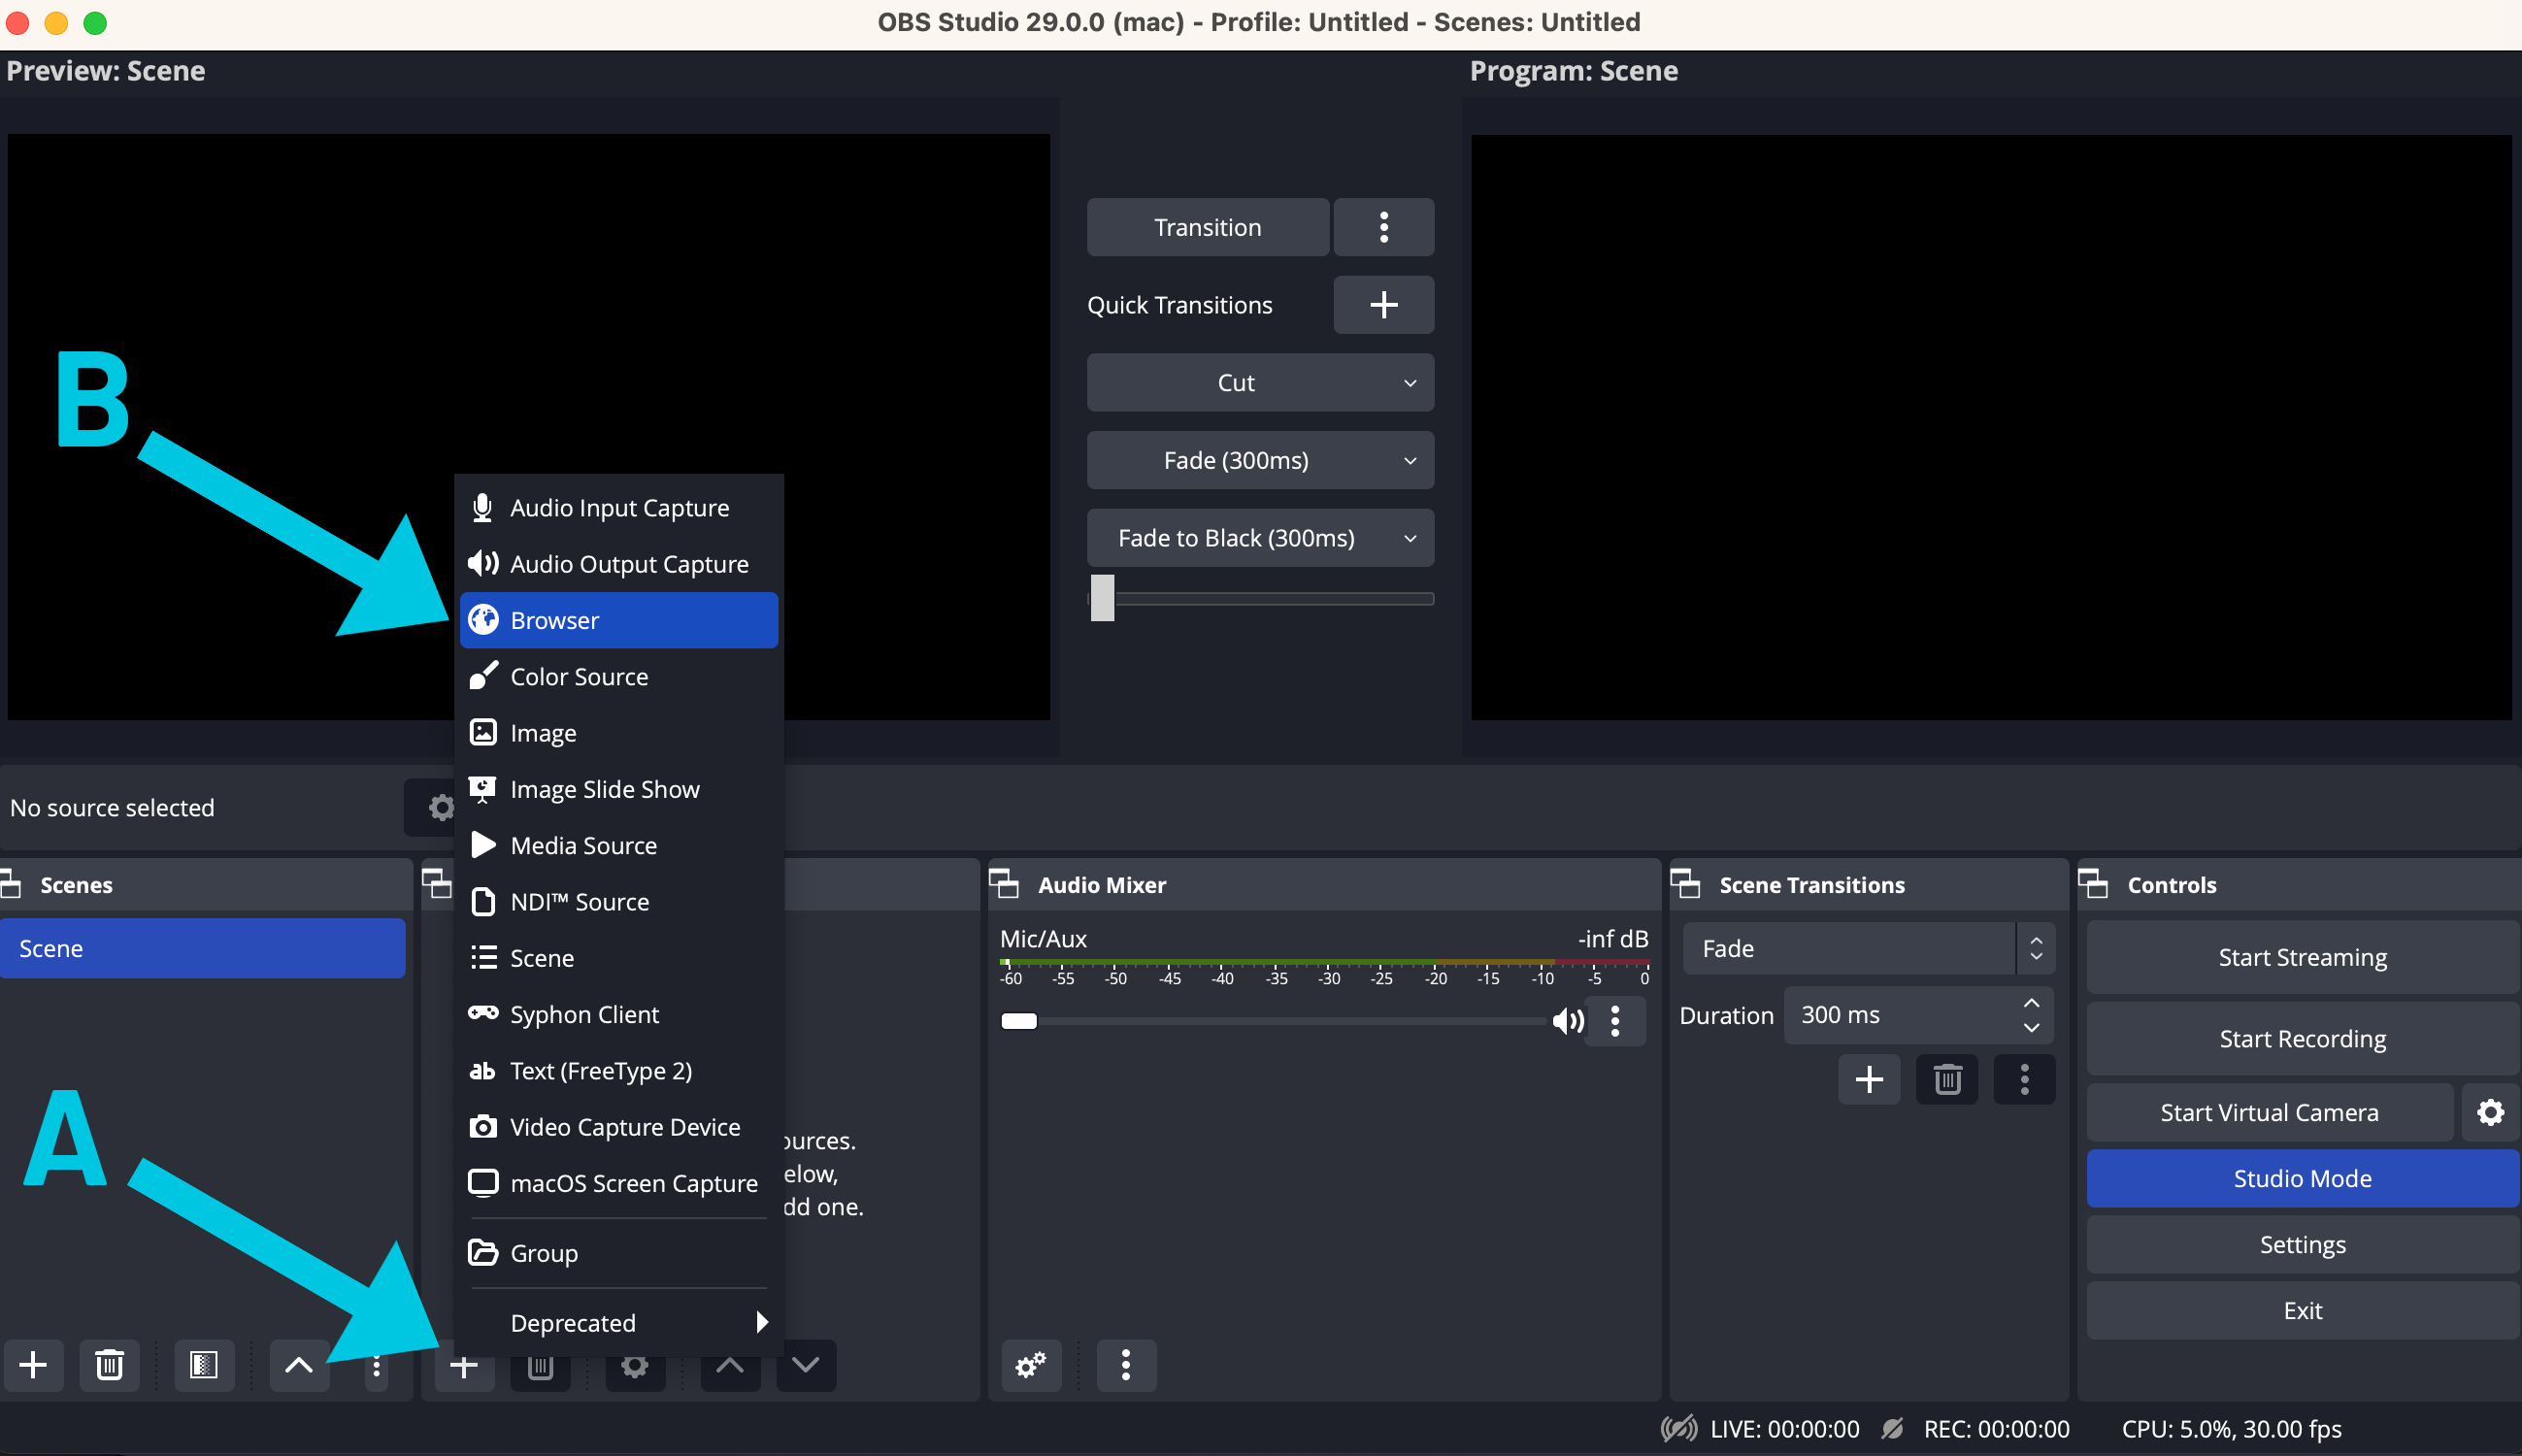Click the Transition button
2522x1456 pixels.
[1208, 227]
